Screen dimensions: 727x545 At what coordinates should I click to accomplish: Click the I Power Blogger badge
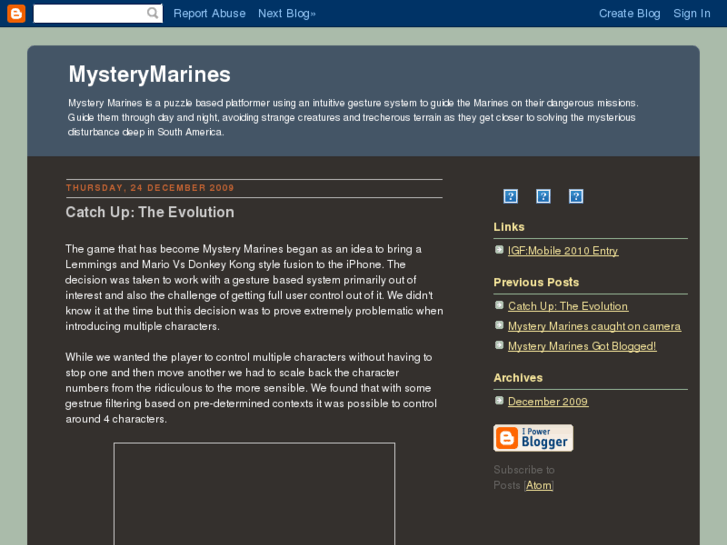(533, 438)
